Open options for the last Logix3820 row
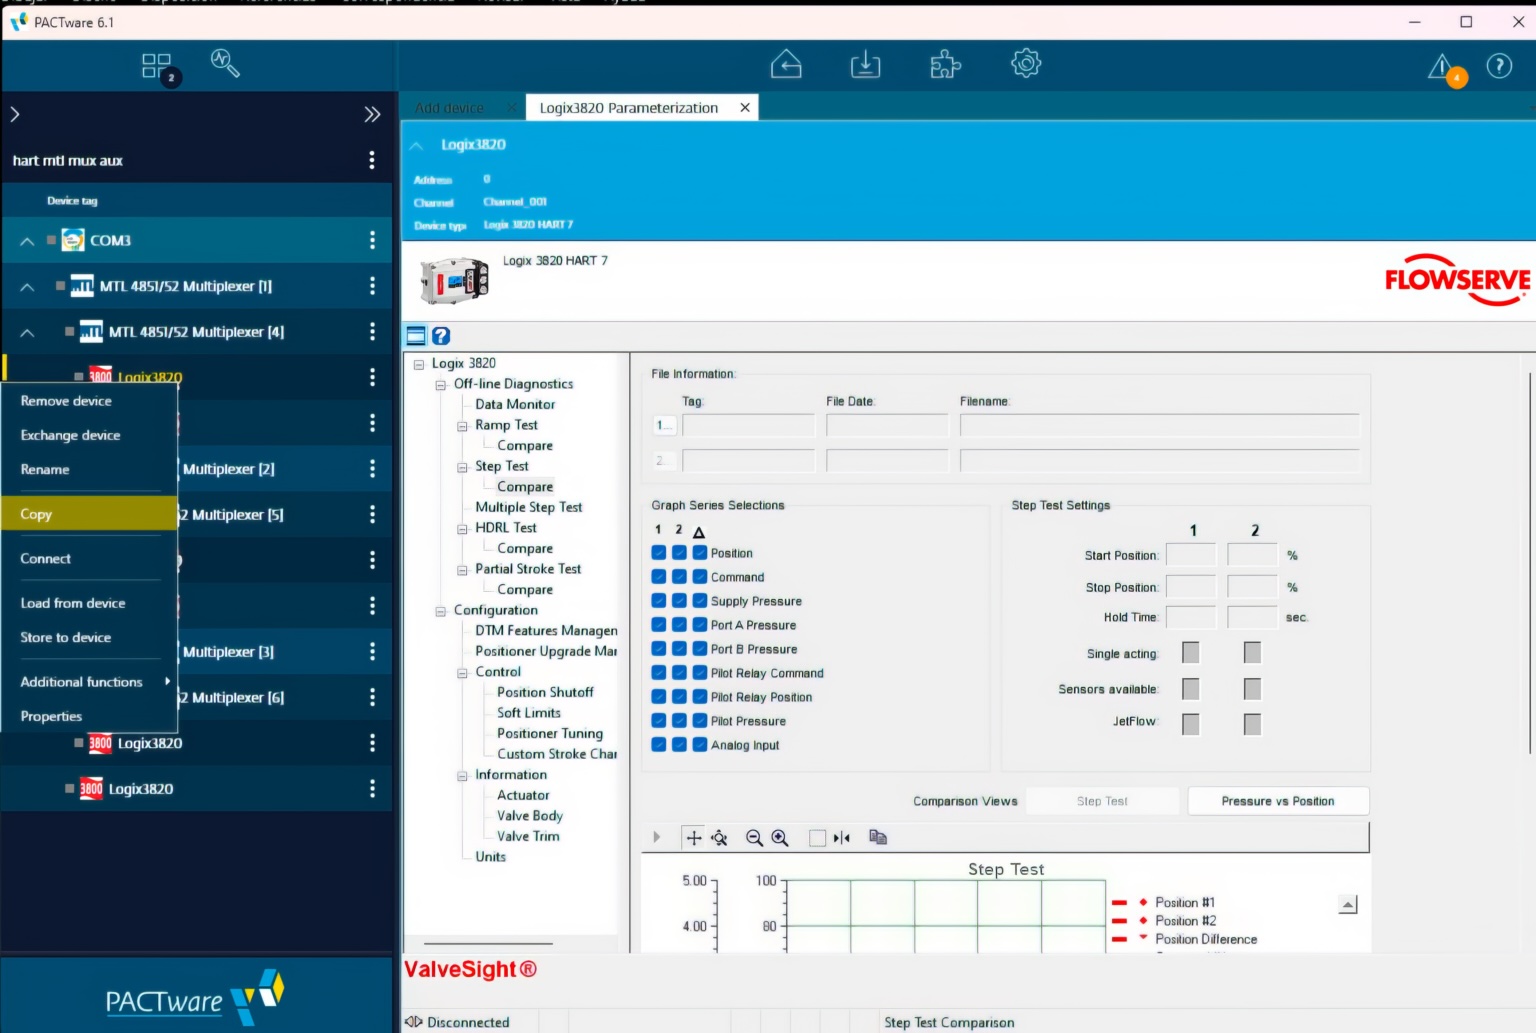The image size is (1536, 1033). coord(372,789)
